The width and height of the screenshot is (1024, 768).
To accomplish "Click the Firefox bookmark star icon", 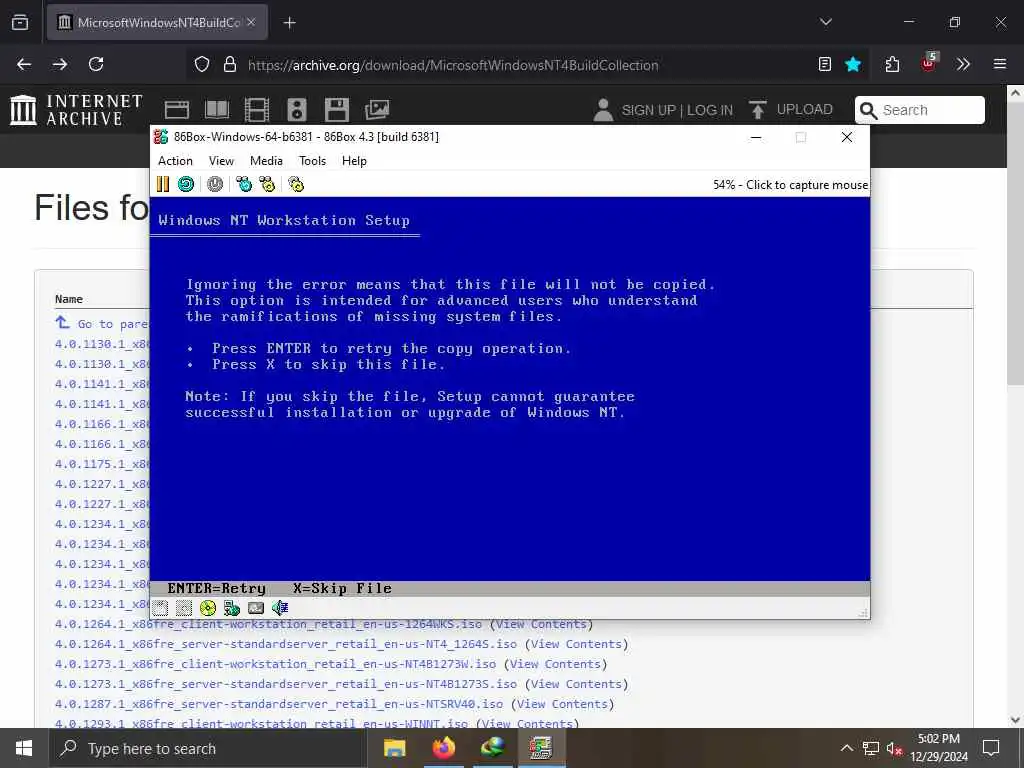I will 853,64.
